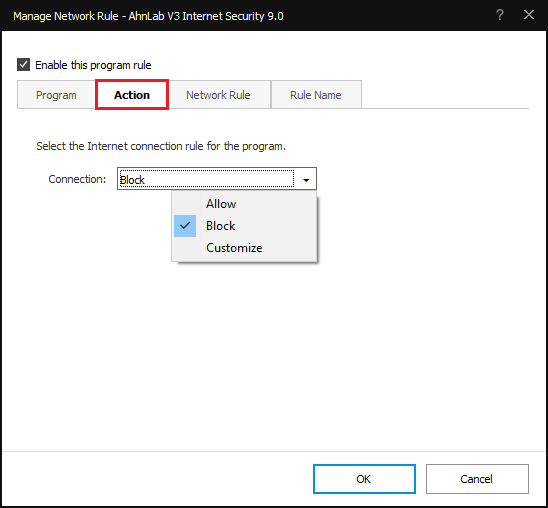Click the Connection: label text
Screen dimensions: 548x508
tap(77, 179)
